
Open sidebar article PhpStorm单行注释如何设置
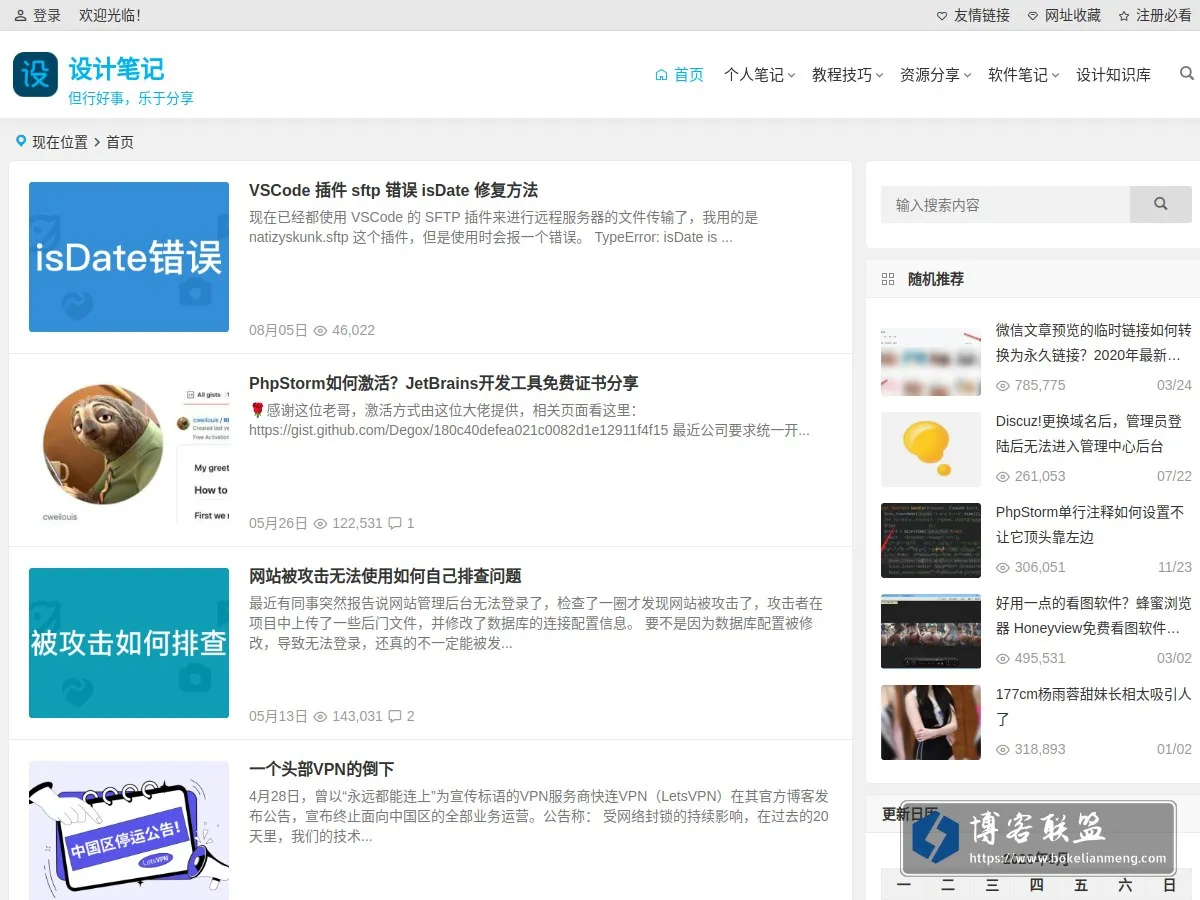[x=1090, y=524]
